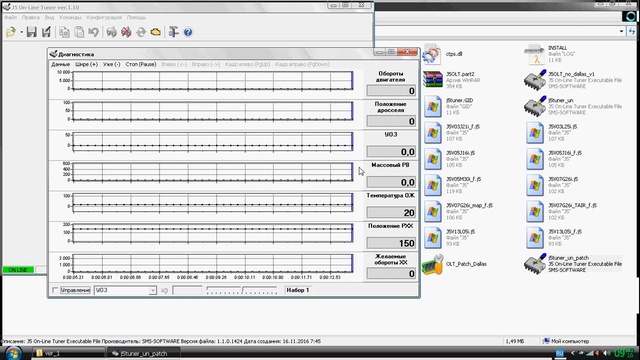This screenshot has width=640, height=360.
Task: Expand the Explorer address bar dropdown arrow
Action: (x=621, y=31)
